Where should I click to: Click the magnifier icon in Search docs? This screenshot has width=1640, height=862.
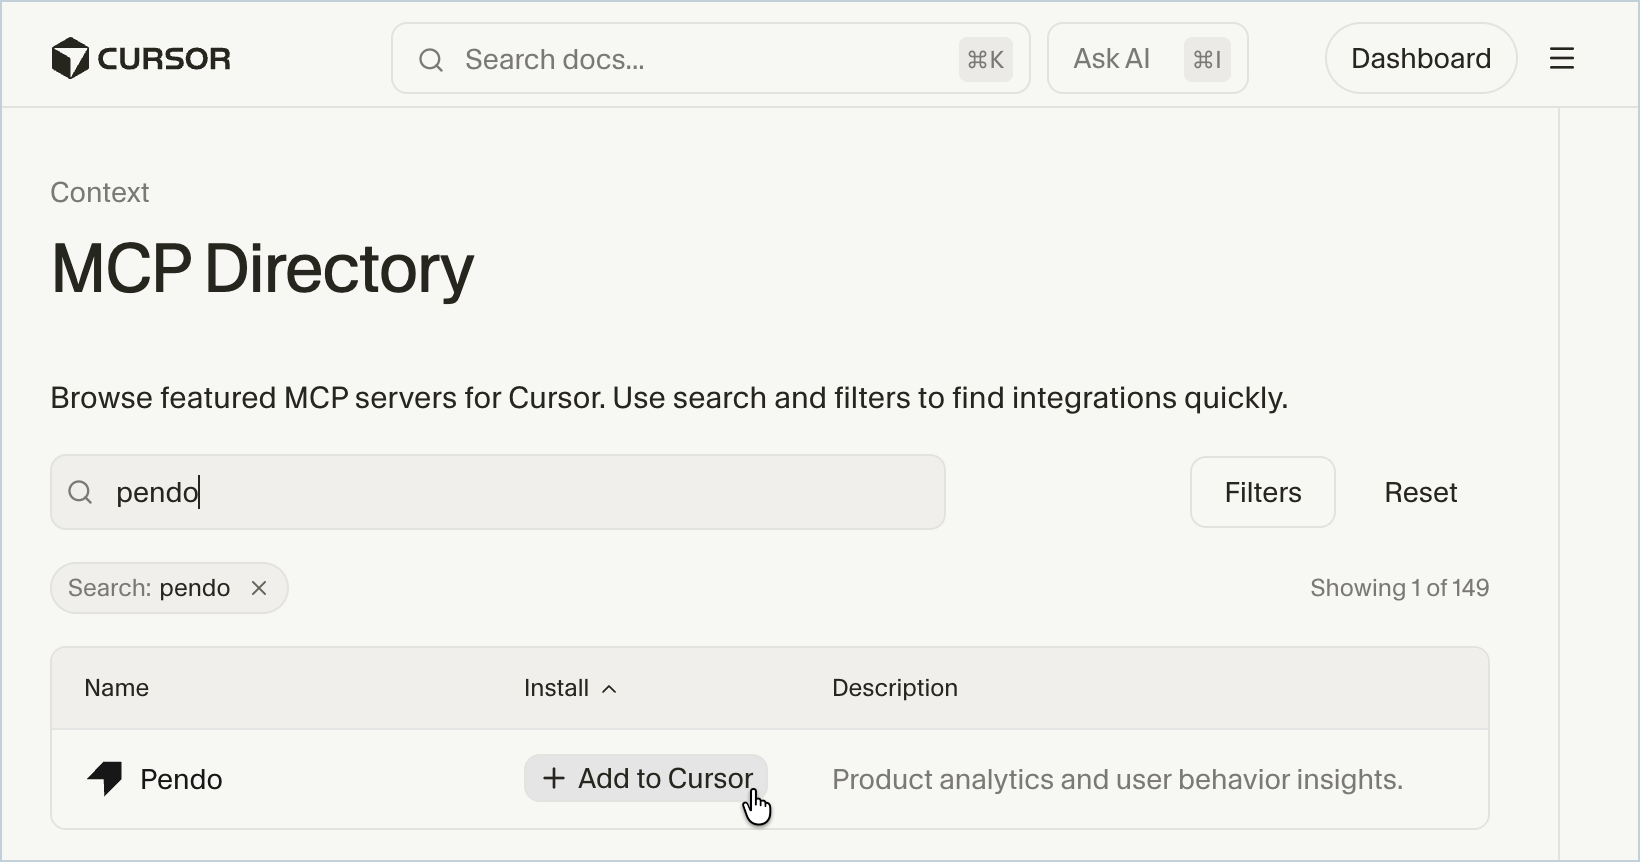click(431, 60)
